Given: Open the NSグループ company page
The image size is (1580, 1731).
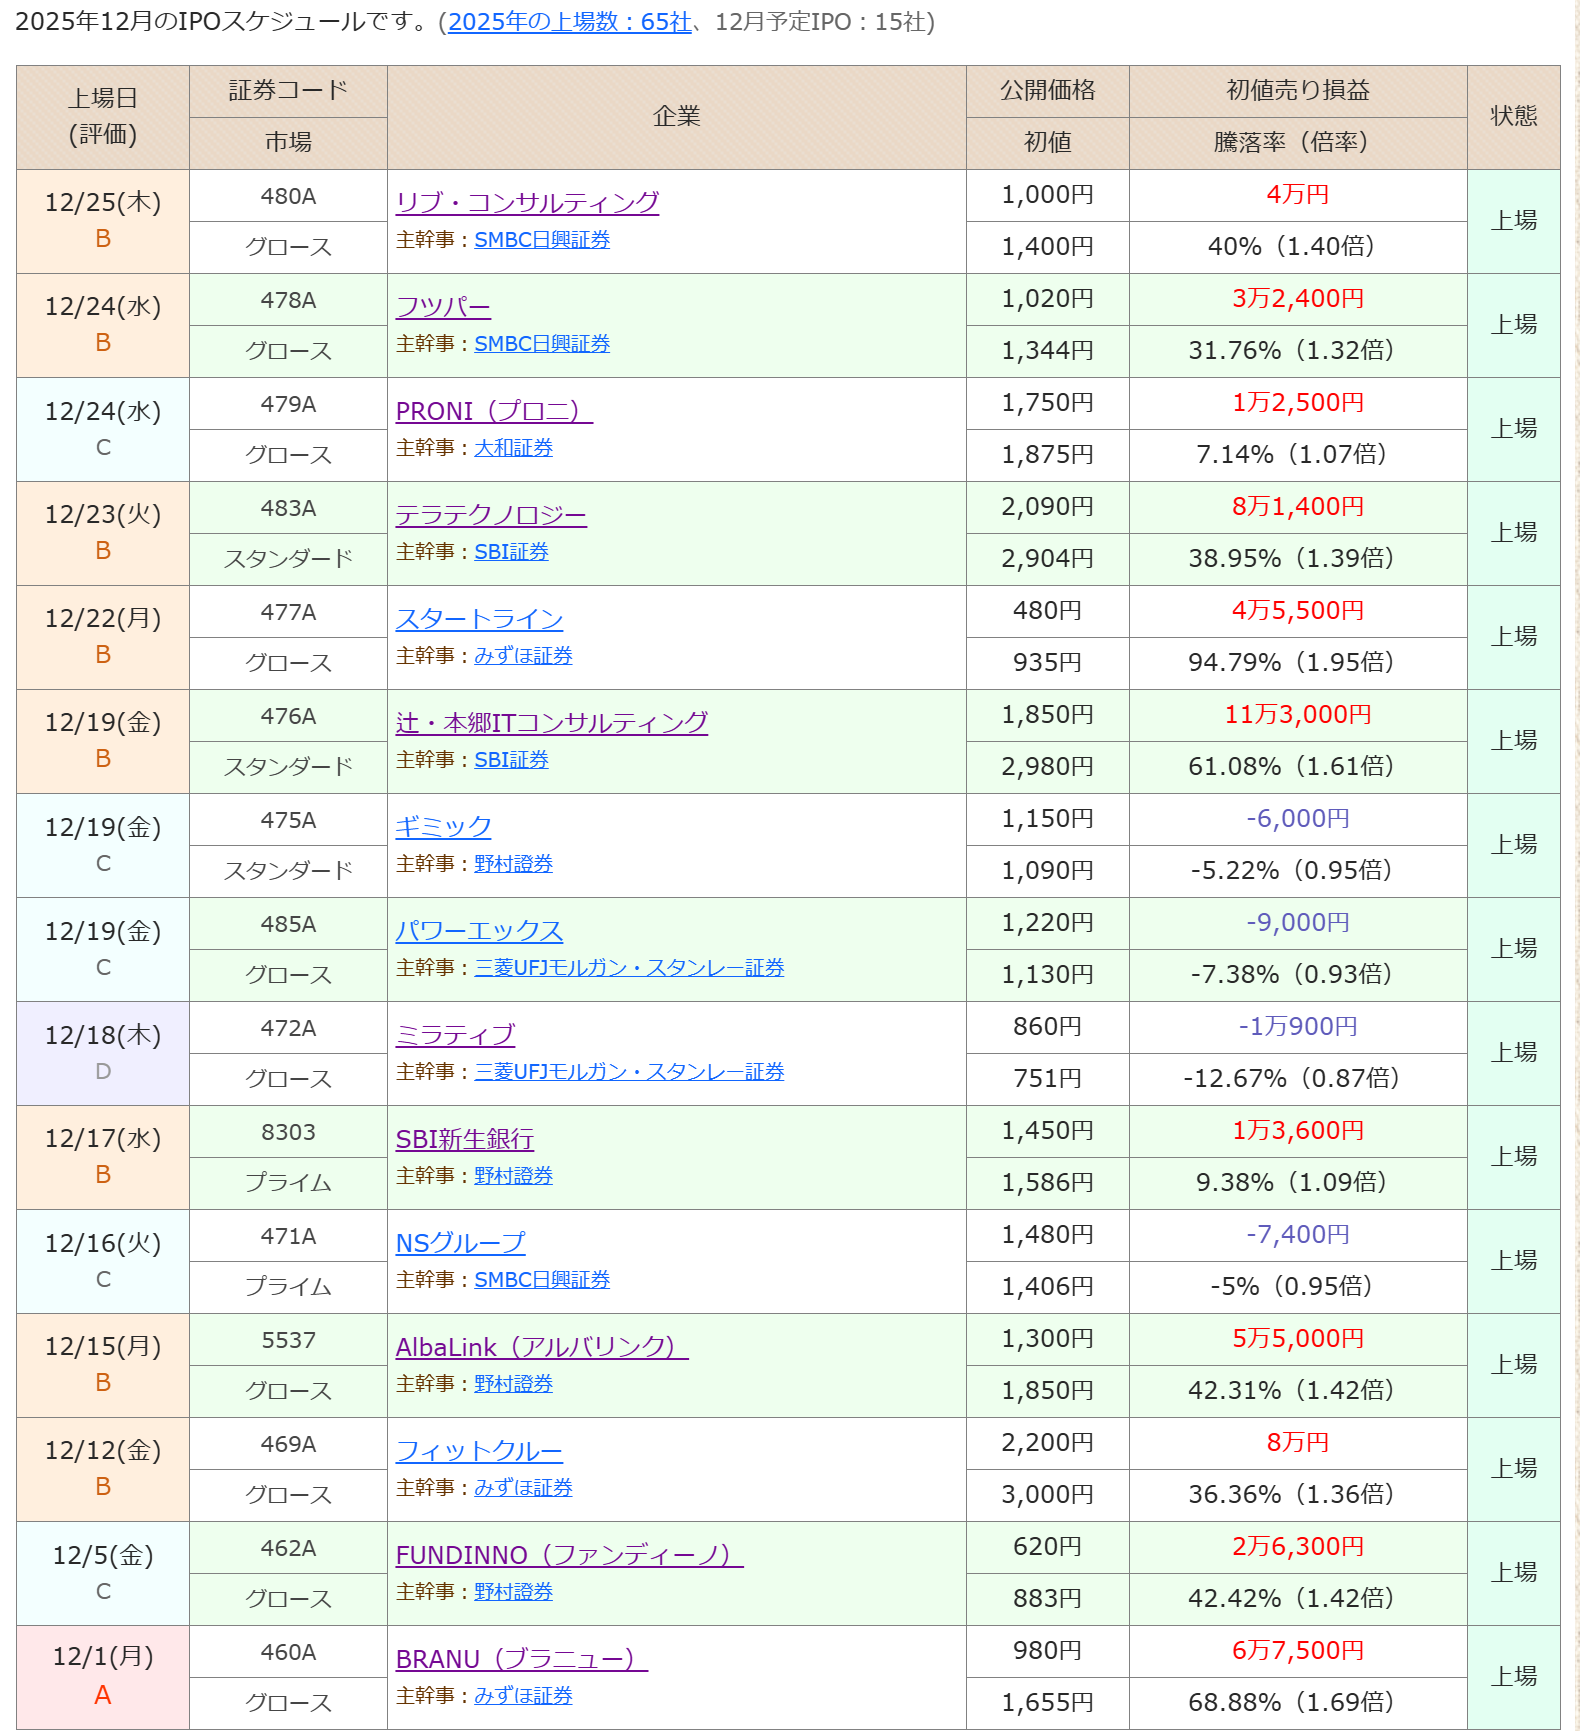Looking at the screenshot, I should tap(460, 1243).
